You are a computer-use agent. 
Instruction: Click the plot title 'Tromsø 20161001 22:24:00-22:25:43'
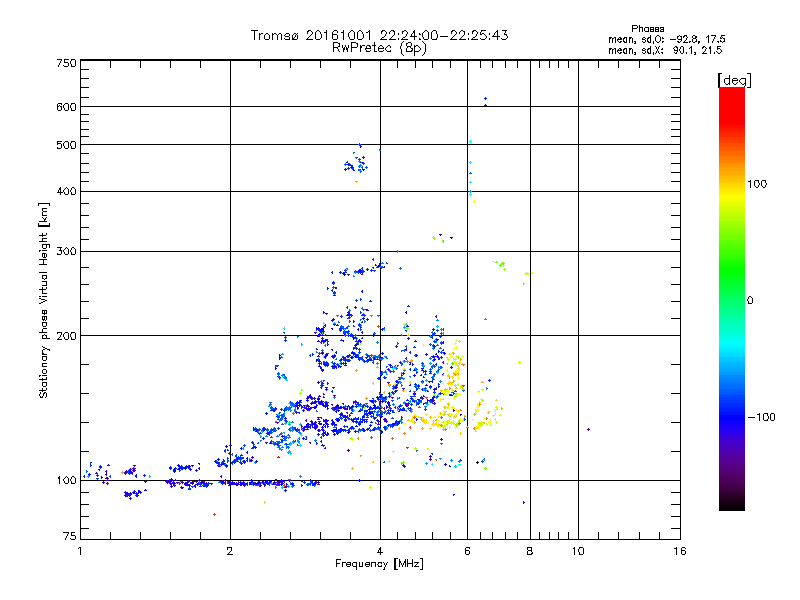(x=379, y=35)
